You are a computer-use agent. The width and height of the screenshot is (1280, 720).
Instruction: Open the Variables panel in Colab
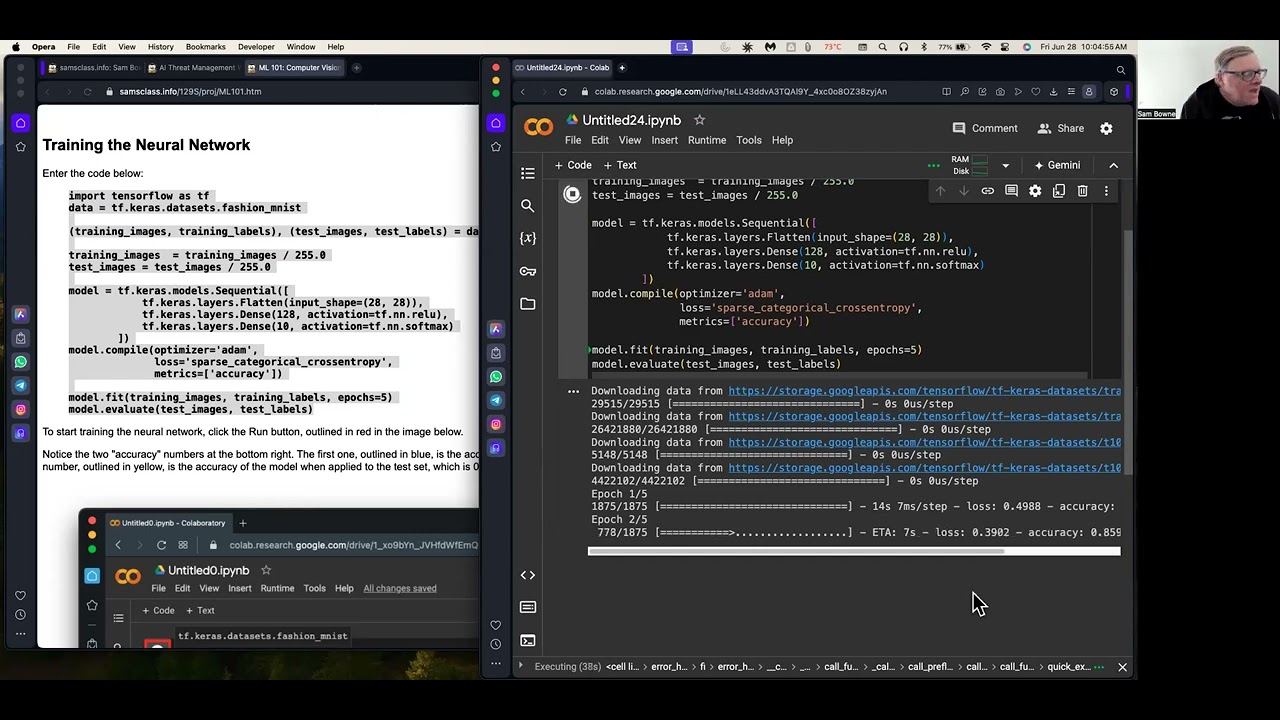click(528, 238)
